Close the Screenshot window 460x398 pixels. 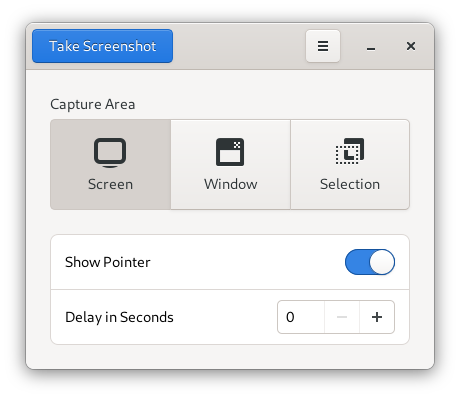tap(411, 46)
